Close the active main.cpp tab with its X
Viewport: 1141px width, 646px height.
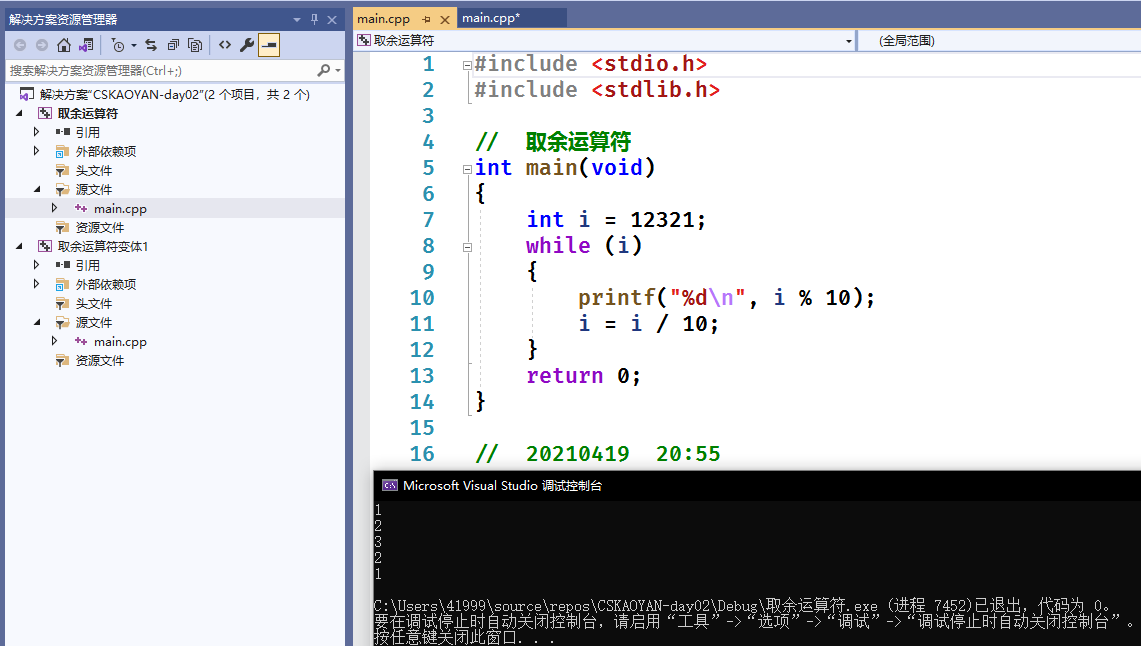tap(445, 20)
